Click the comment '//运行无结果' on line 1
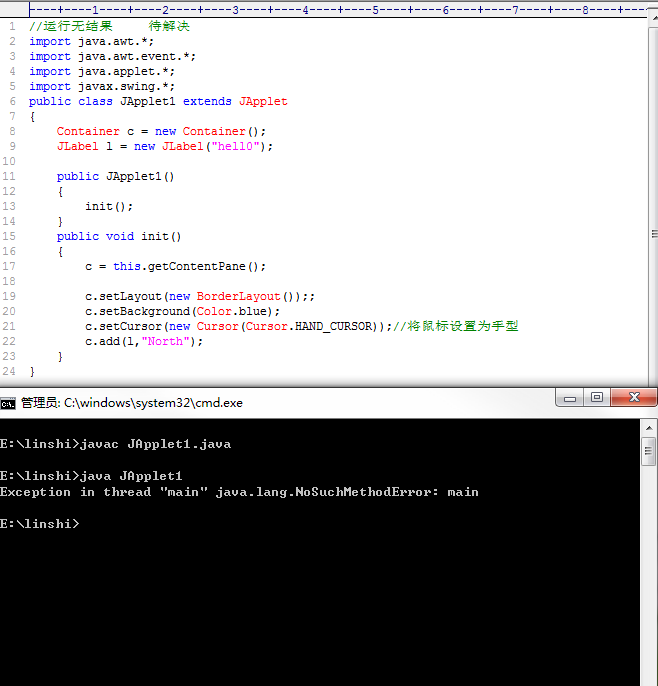This screenshot has height=686, width=658. (x=71, y=26)
